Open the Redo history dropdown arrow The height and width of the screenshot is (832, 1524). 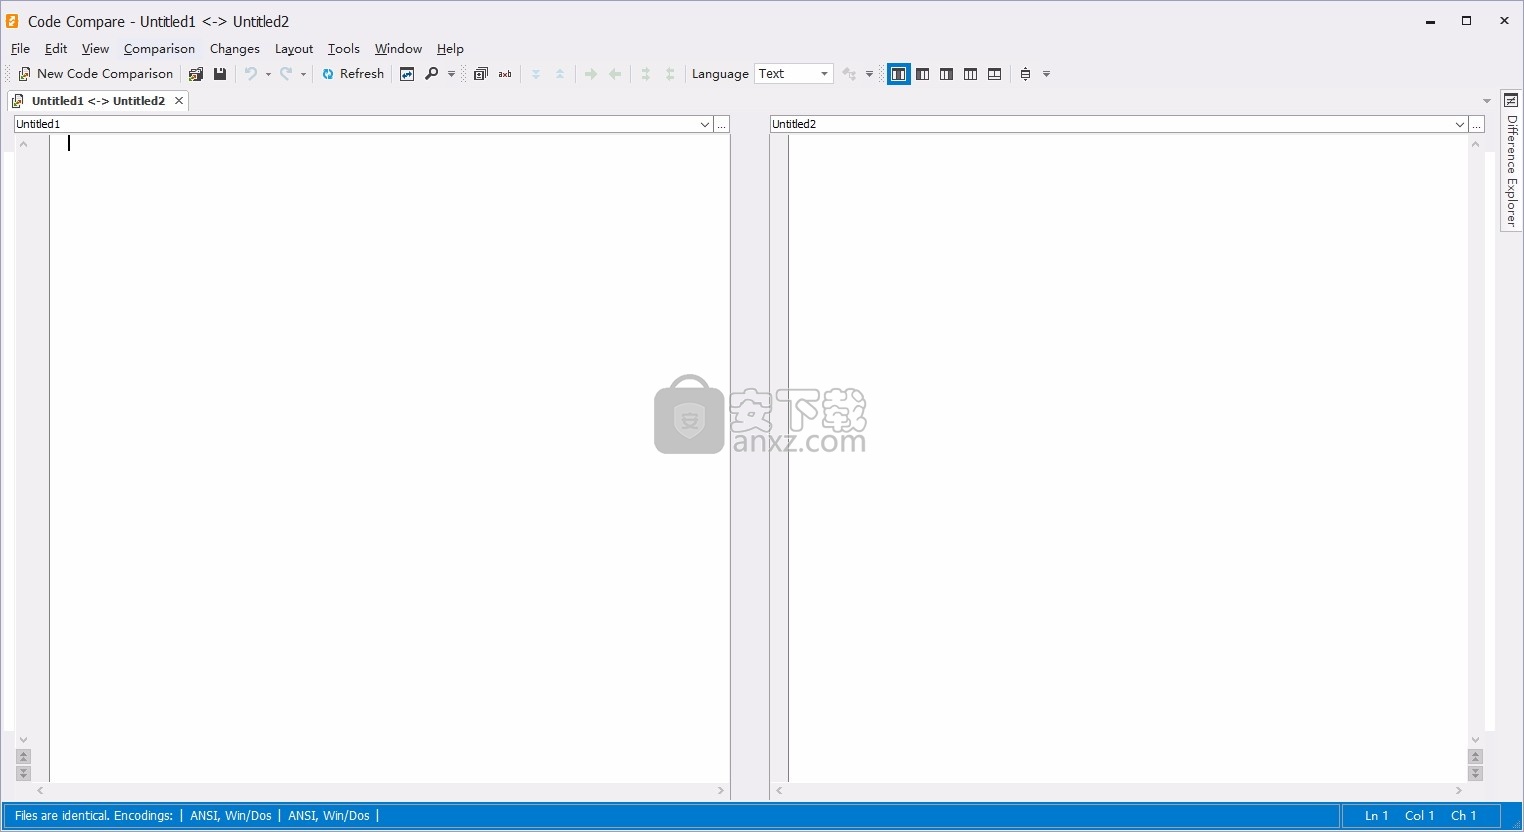[x=303, y=74]
